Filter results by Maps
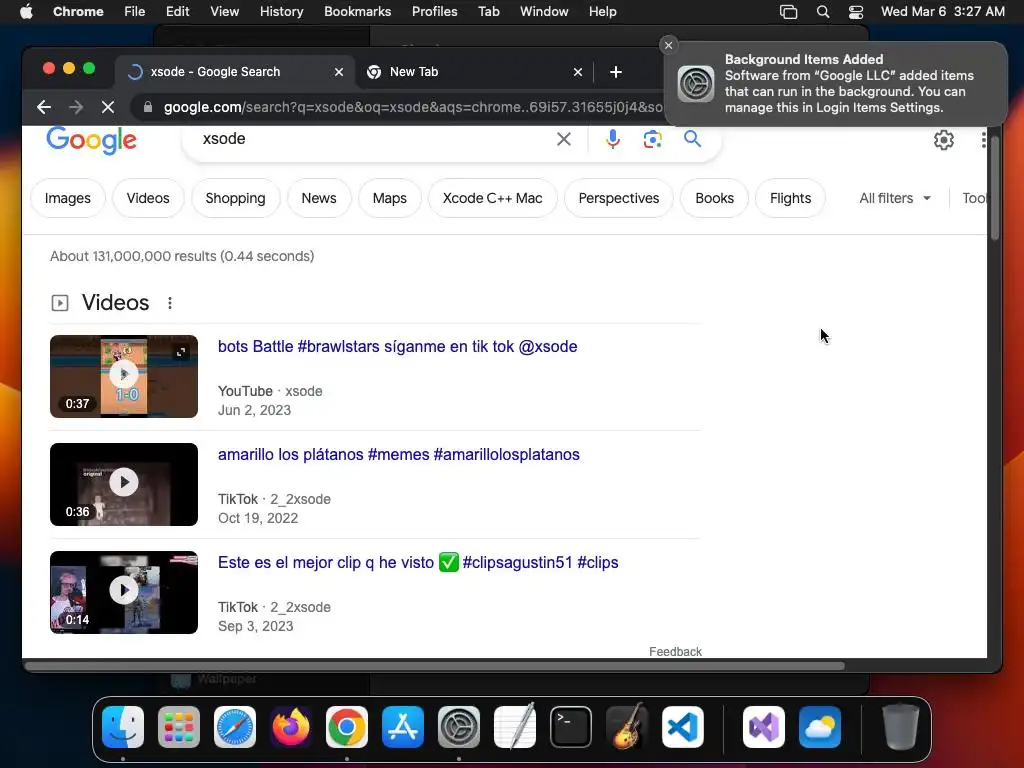 [x=389, y=198]
